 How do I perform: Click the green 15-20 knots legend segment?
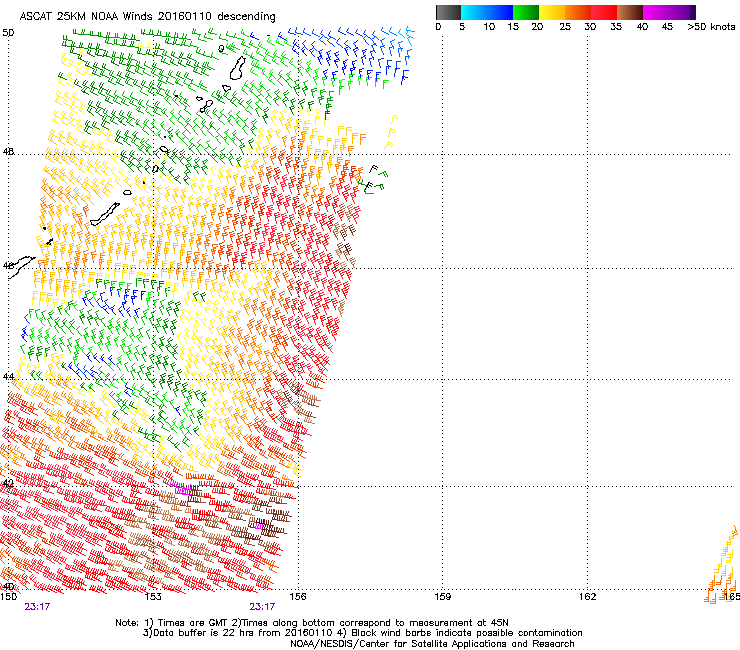(x=526, y=12)
